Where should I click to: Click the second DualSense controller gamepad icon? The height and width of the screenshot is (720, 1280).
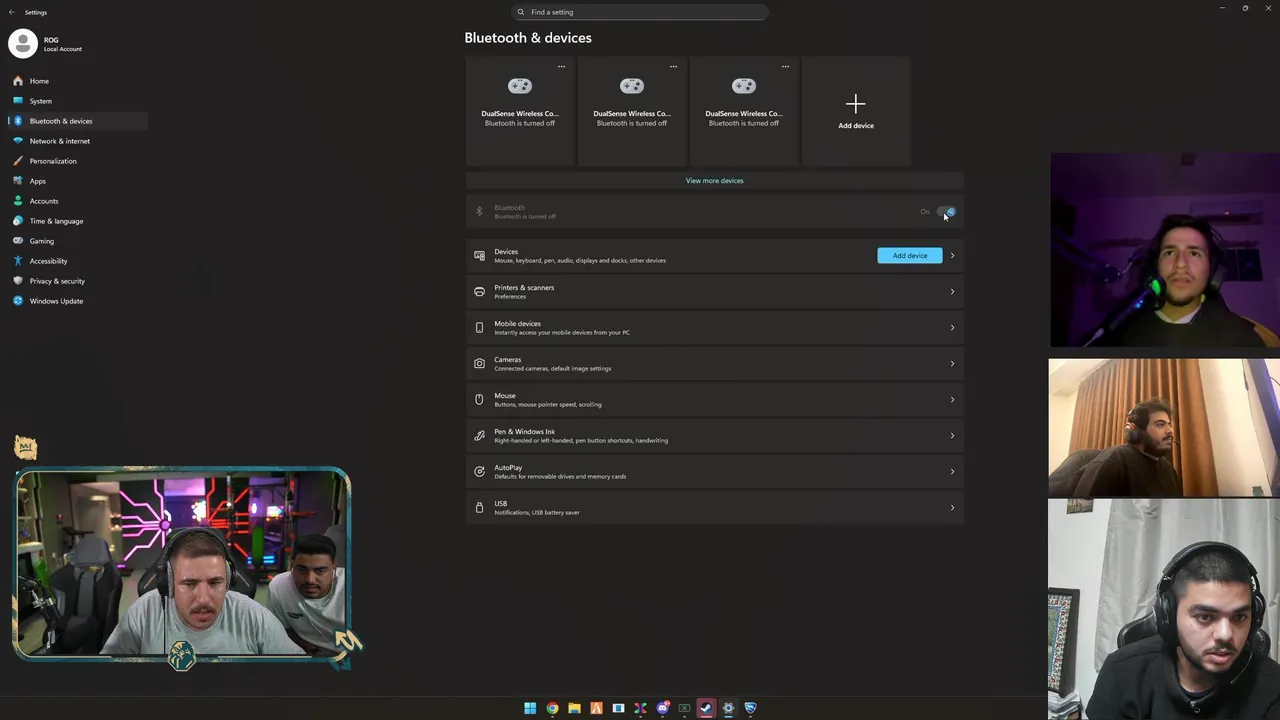(632, 86)
